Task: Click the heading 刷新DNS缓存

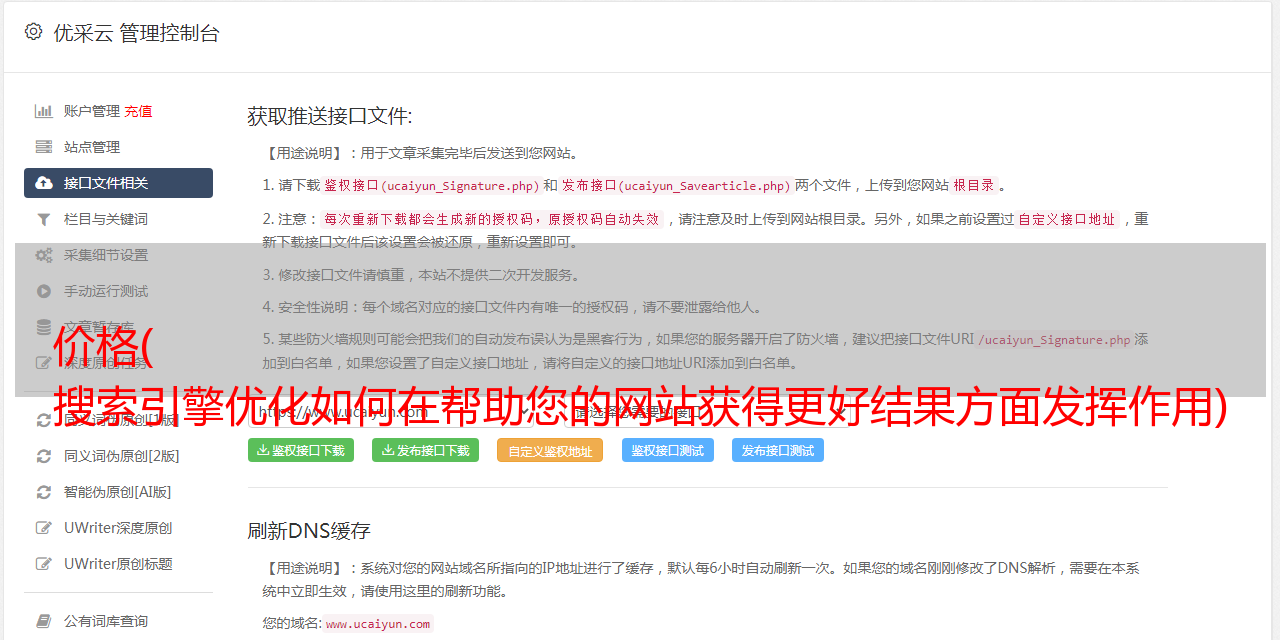Action: pos(309,531)
